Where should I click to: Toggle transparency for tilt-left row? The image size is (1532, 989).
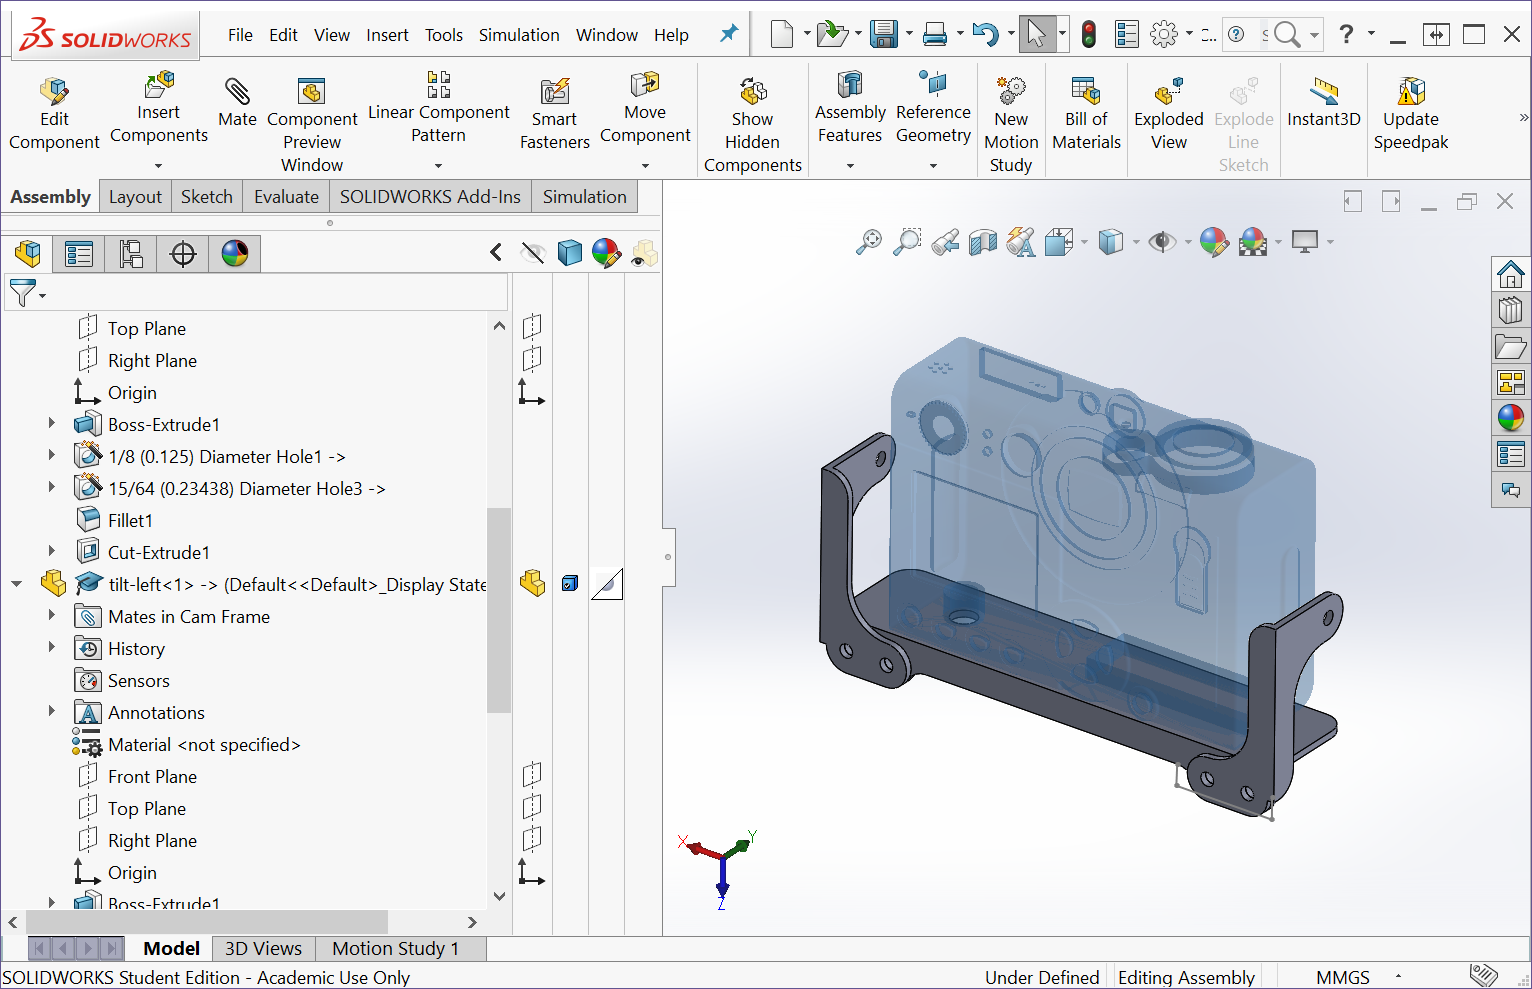607,584
